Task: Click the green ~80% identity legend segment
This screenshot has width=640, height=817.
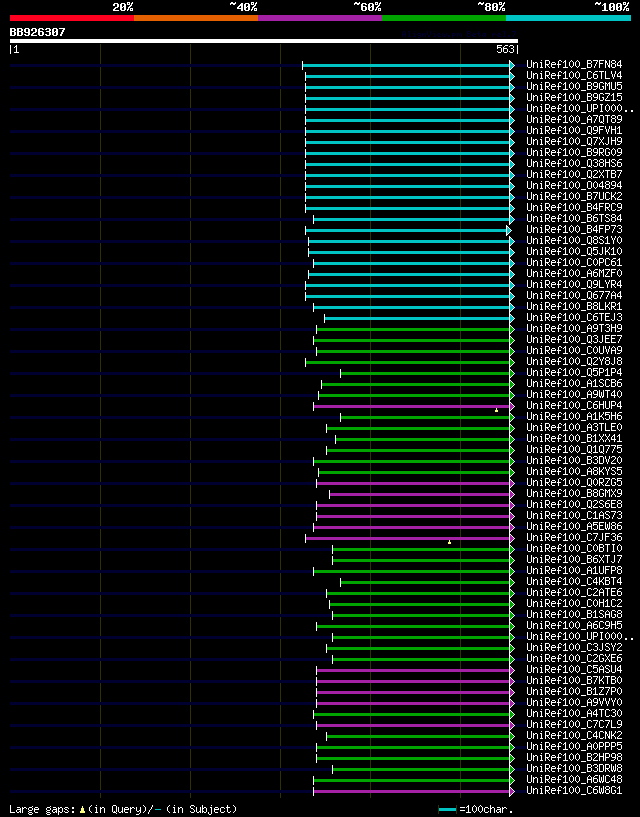Action: click(444, 18)
